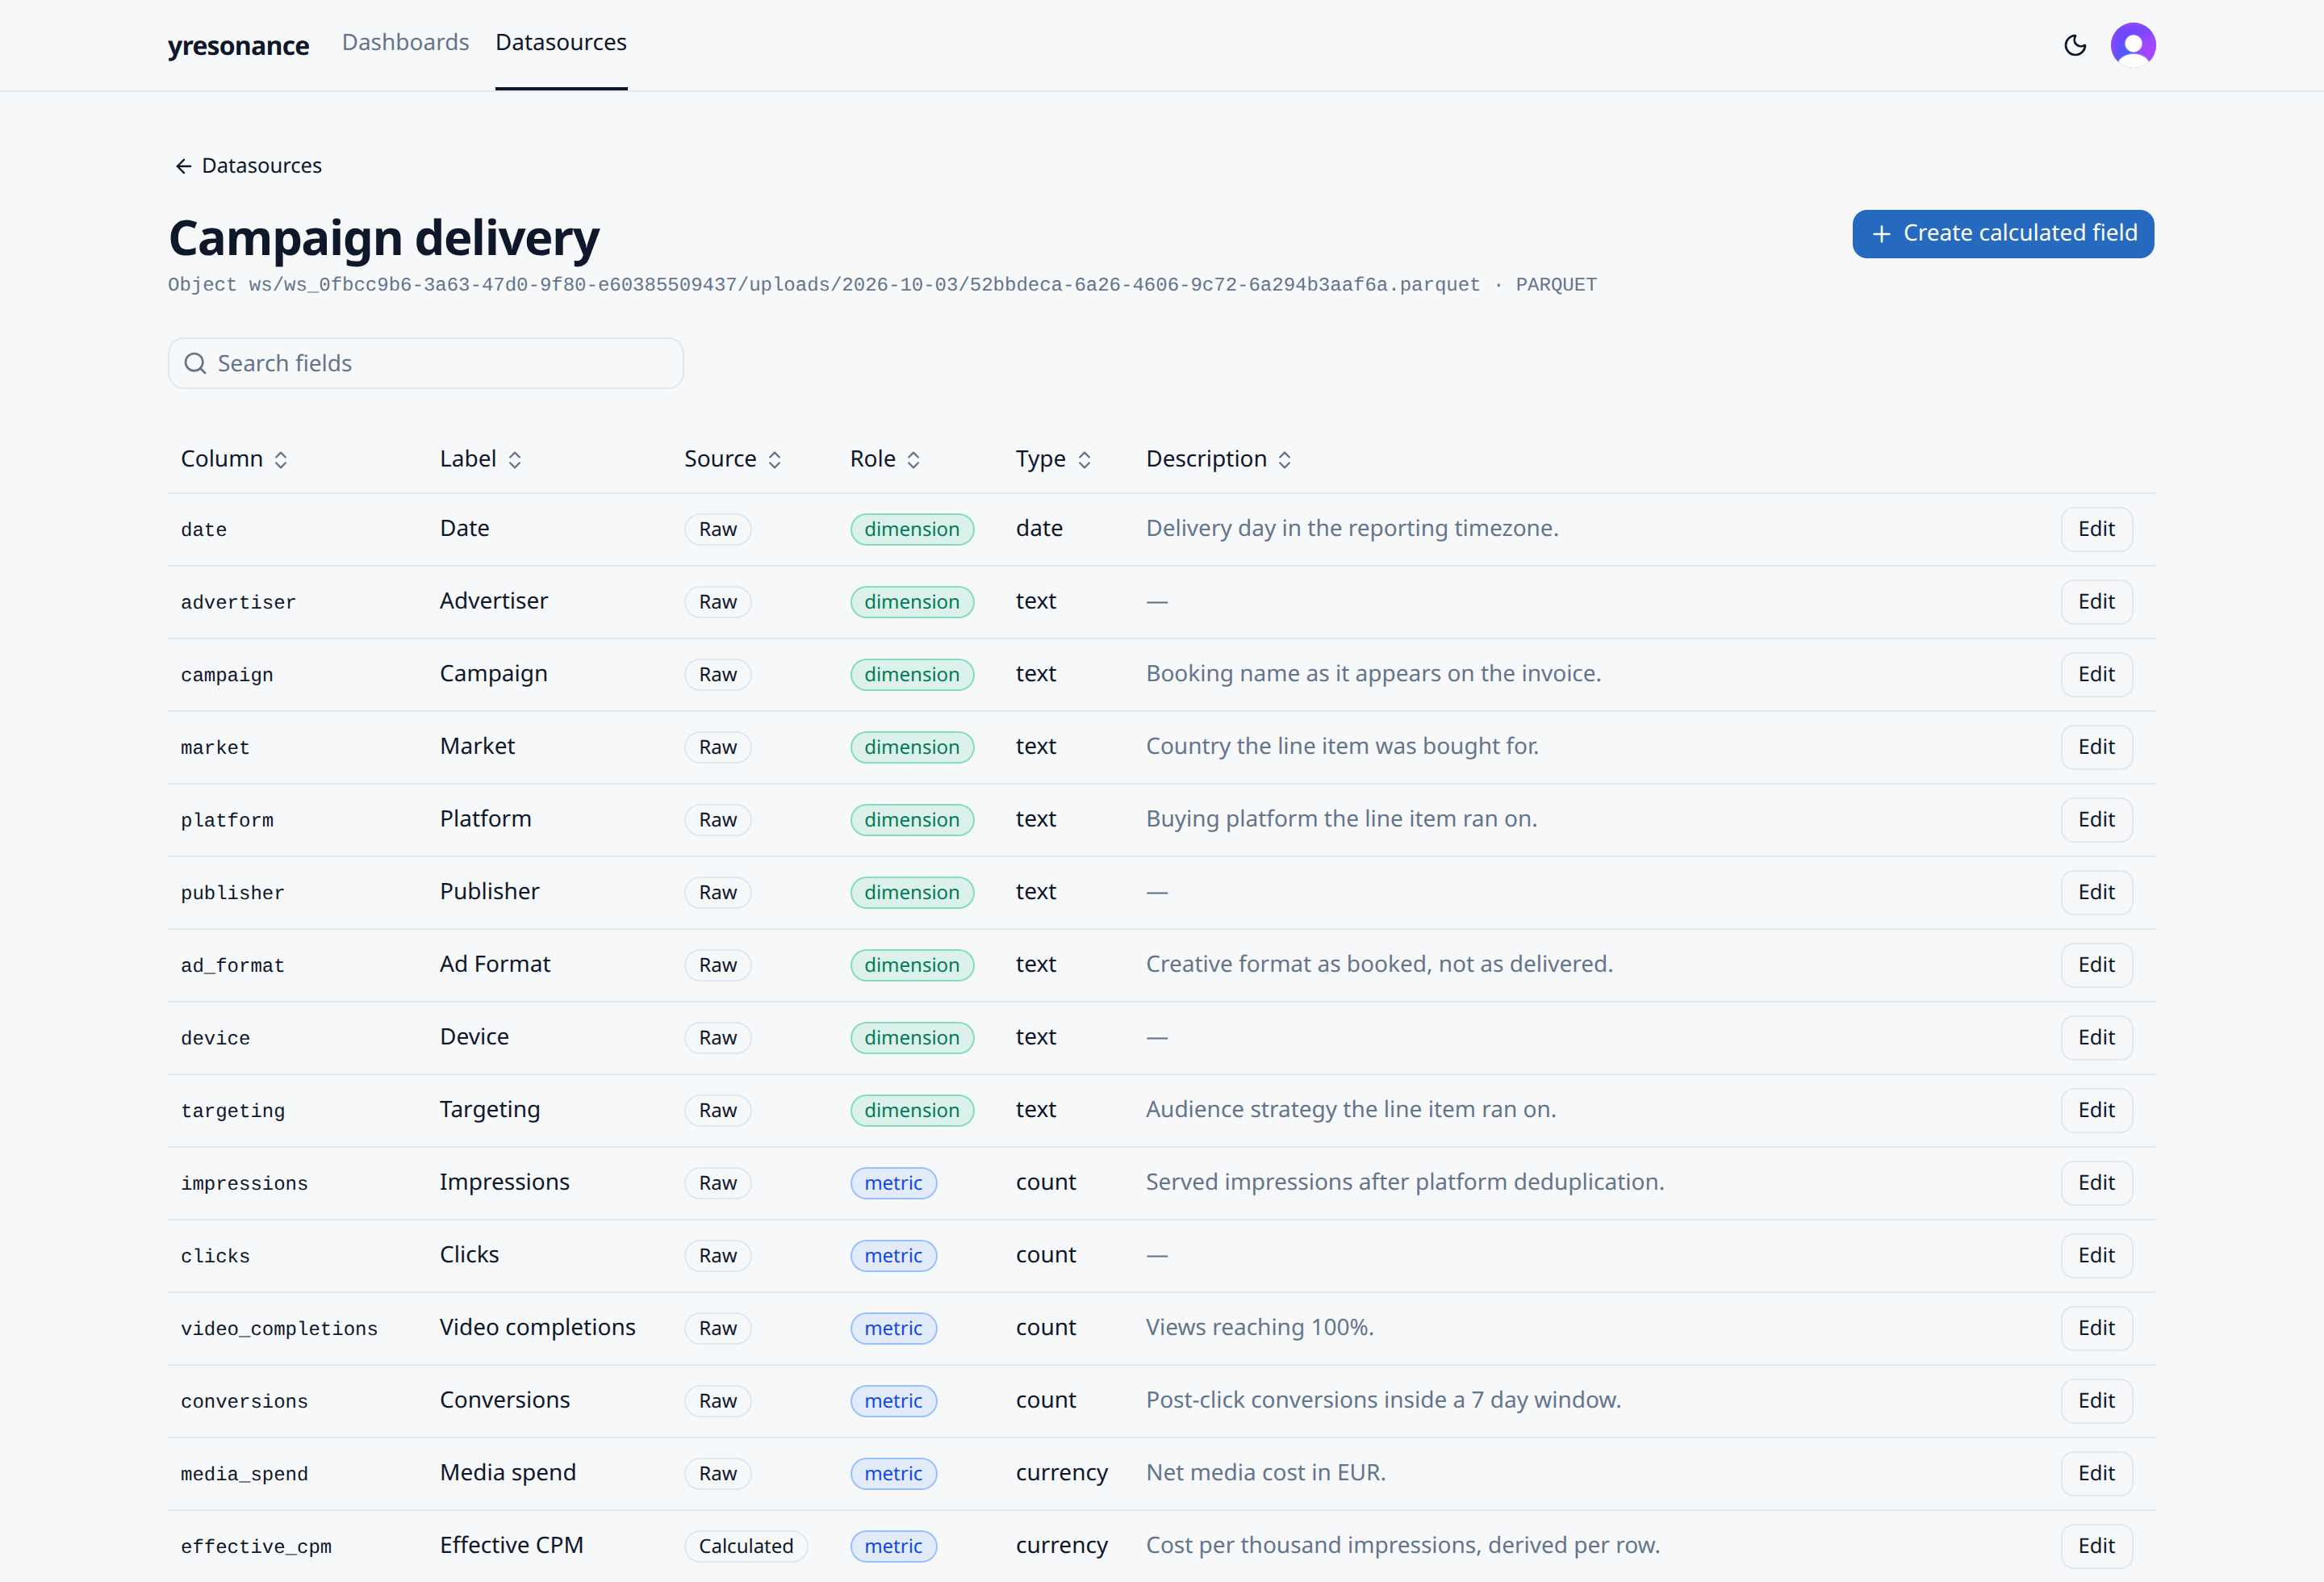
Task: Open the yresonance home logo
Action: [x=238, y=46]
